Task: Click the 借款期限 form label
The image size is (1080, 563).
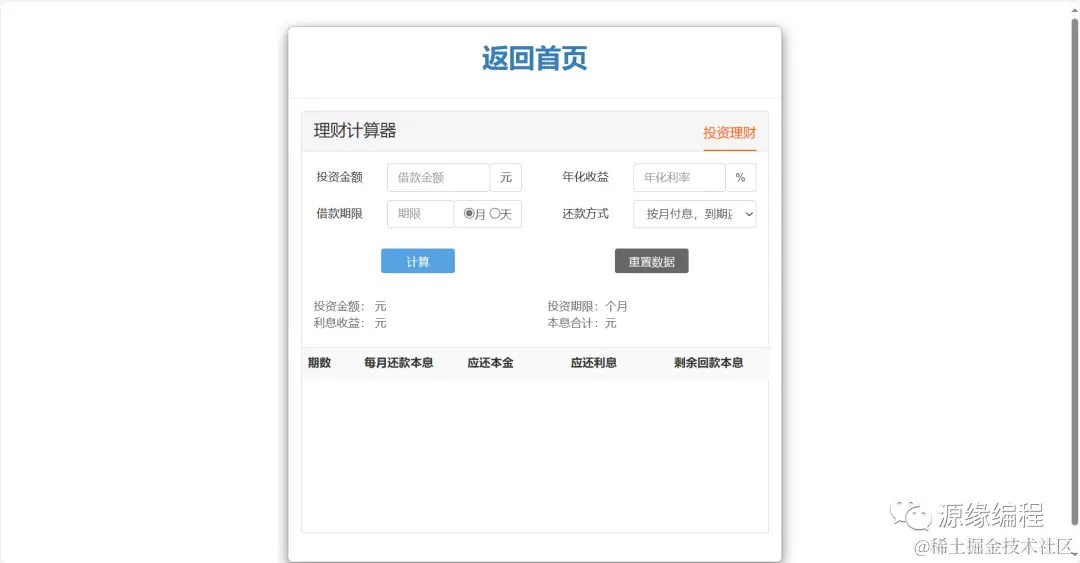Action: 340,214
